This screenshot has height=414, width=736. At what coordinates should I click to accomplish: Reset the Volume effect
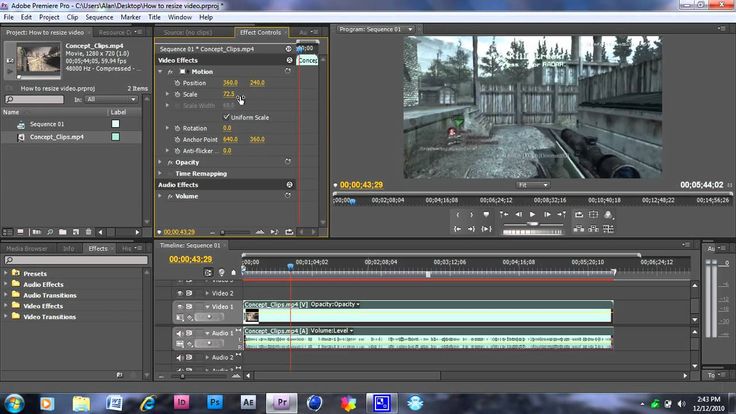point(288,196)
